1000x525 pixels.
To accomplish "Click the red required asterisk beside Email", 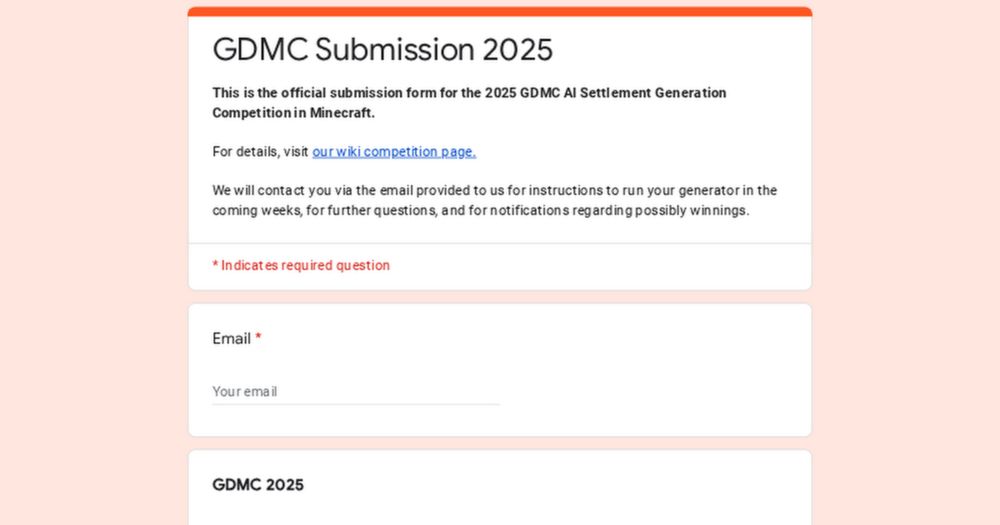I will tap(258, 337).
